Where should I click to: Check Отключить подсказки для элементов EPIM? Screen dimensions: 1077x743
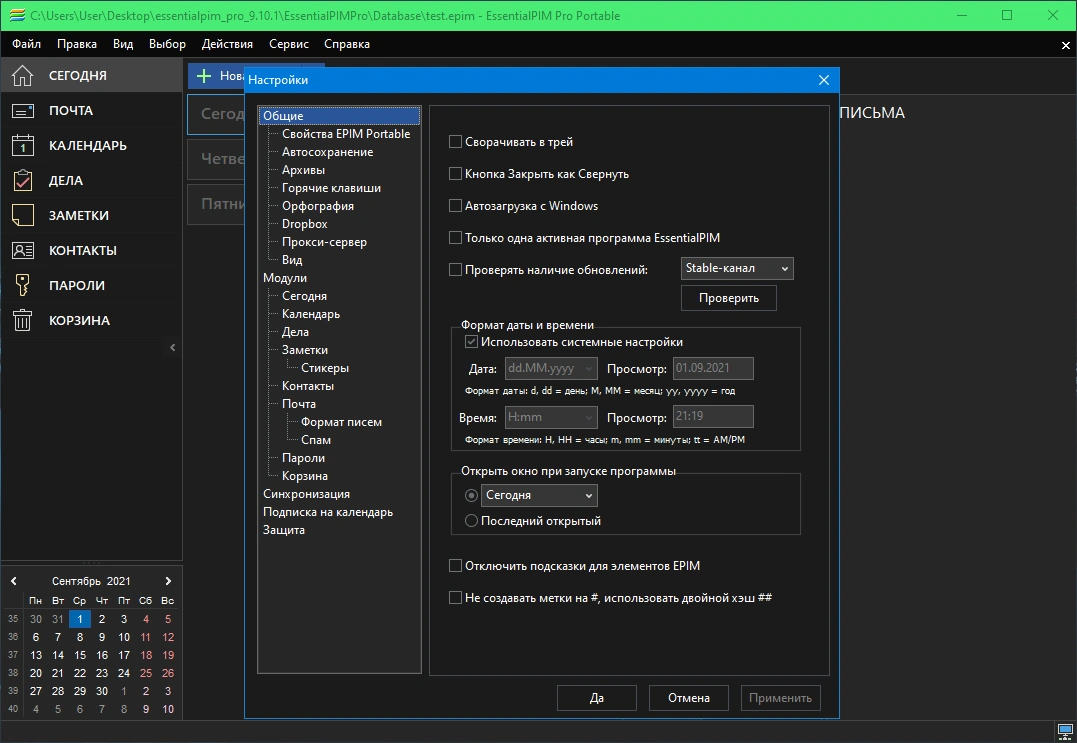(455, 566)
